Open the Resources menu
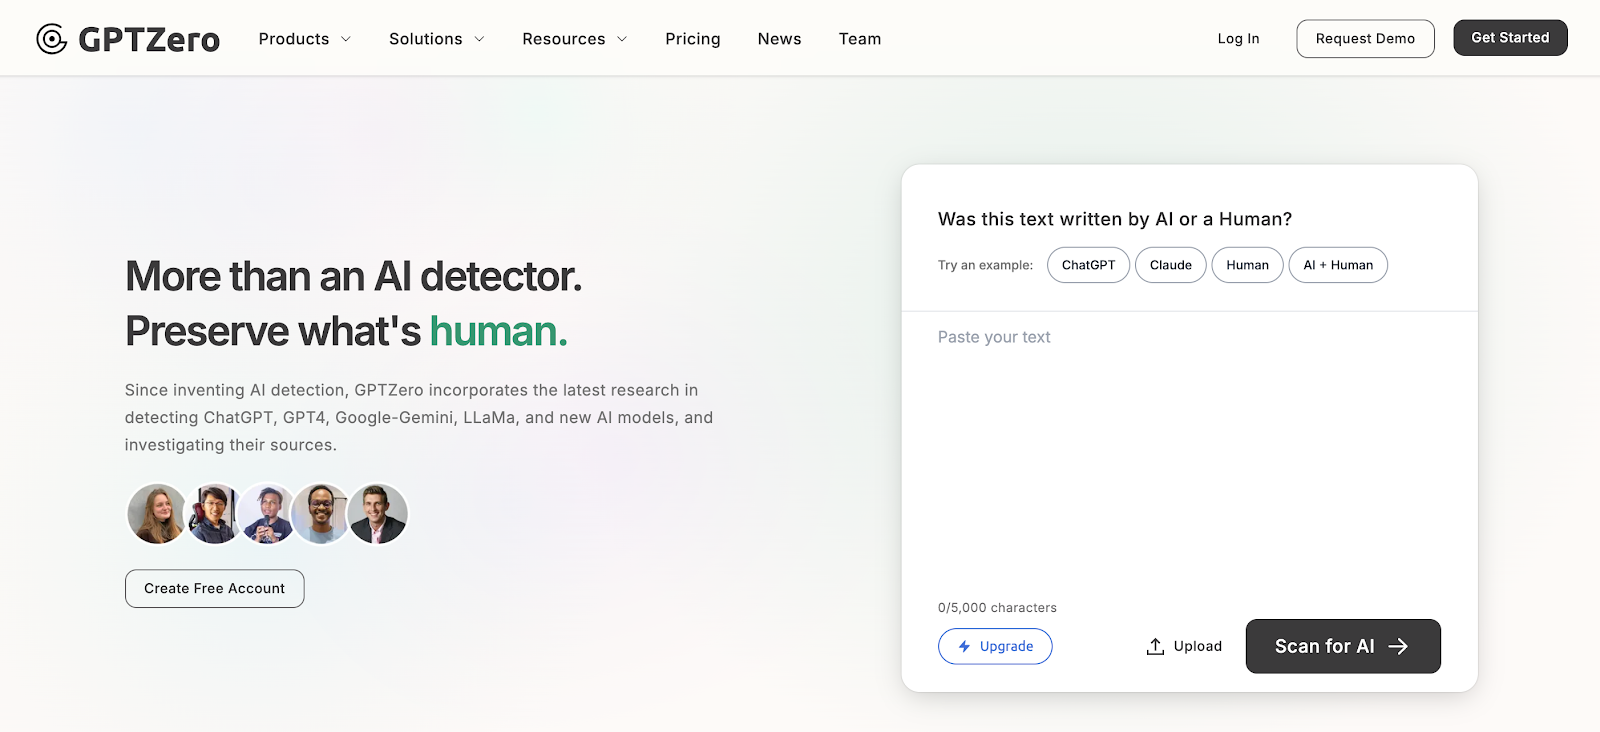 tap(575, 39)
